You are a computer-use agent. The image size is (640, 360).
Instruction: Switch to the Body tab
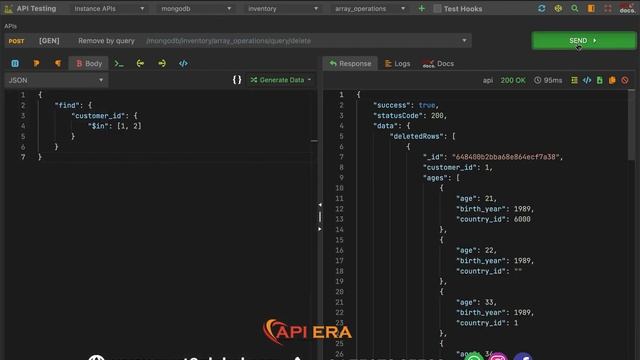(88, 63)
